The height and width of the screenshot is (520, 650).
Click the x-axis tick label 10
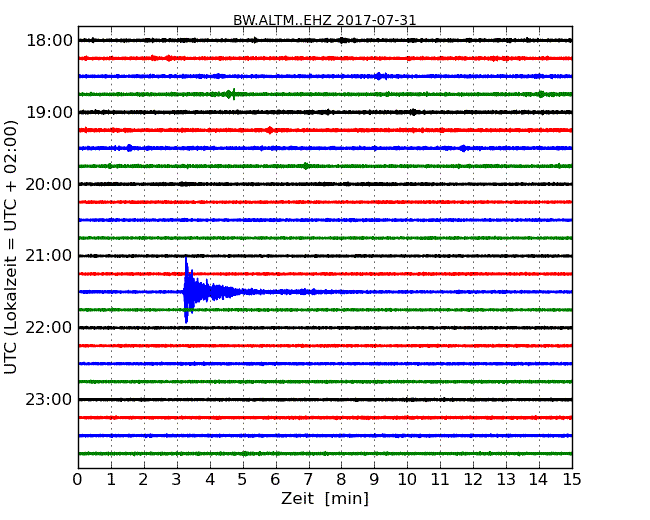(407, 480)
